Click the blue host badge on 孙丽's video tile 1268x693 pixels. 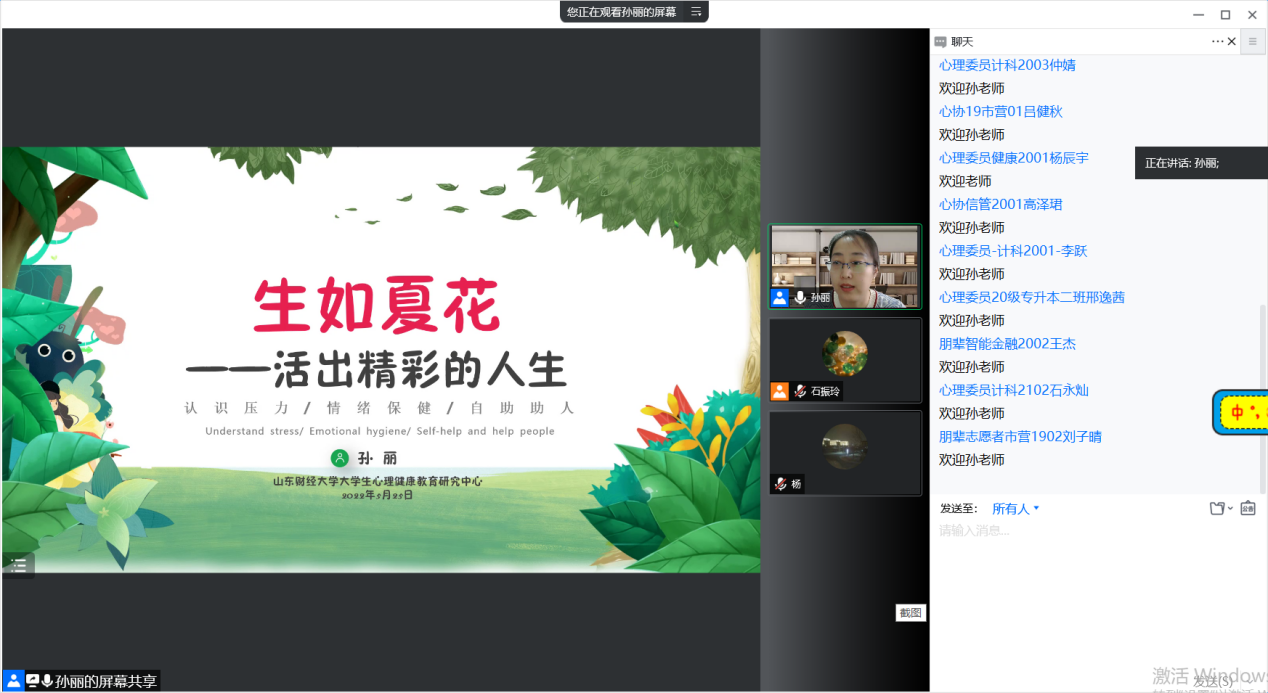pyautogui.click(x=779, y=298)
